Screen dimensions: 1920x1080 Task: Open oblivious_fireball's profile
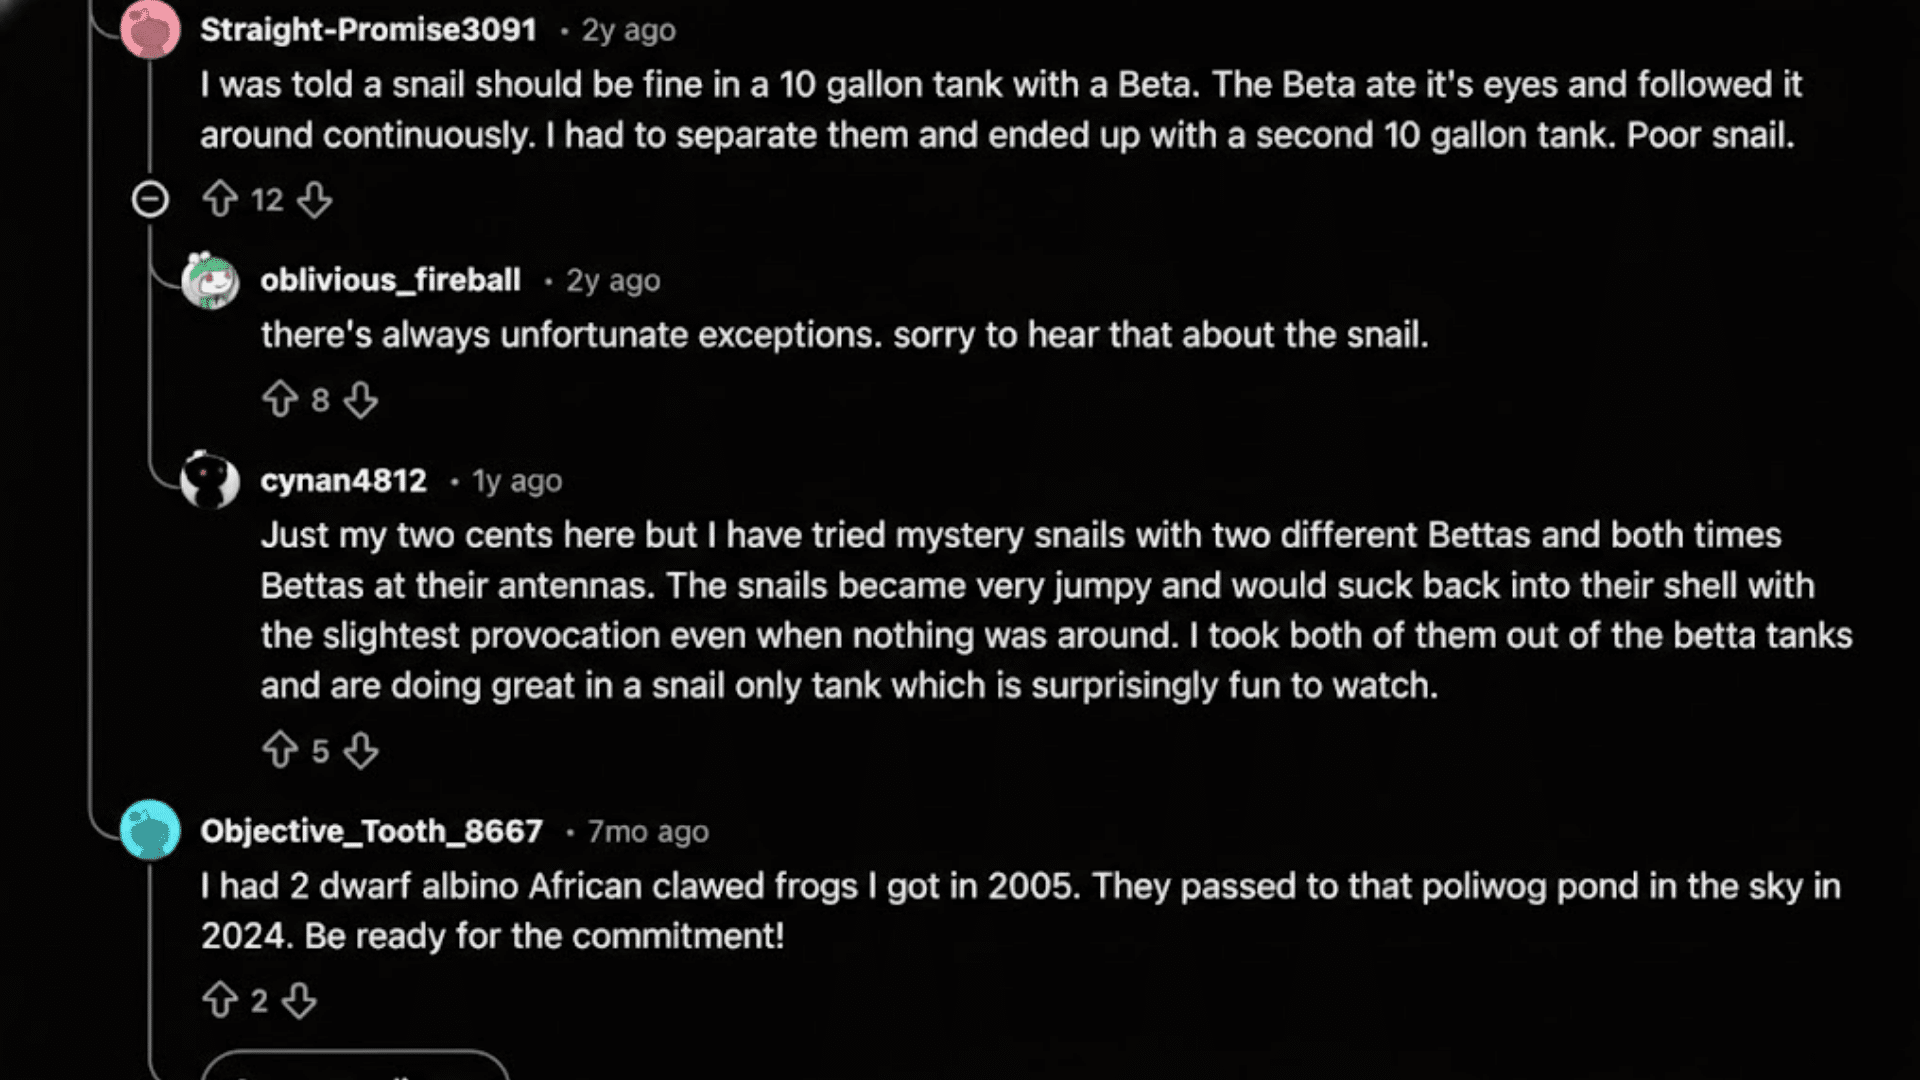pos(390,281)
